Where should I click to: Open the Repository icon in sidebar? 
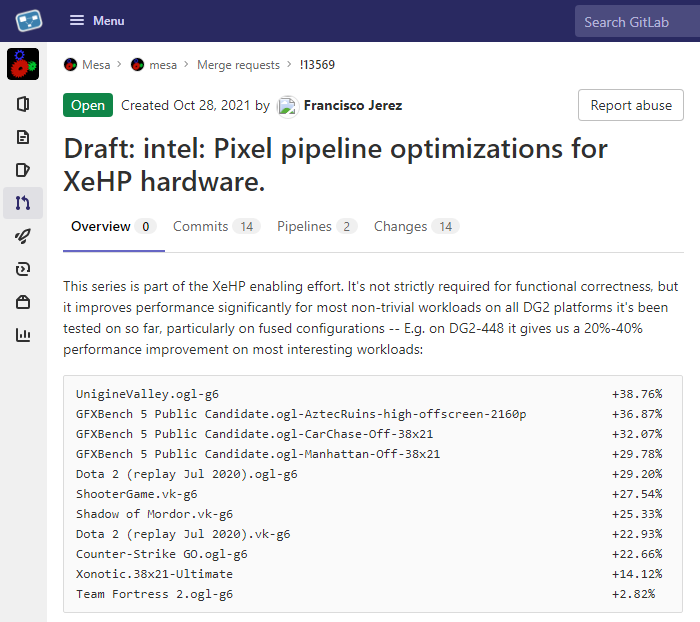(x=23, y=137)
